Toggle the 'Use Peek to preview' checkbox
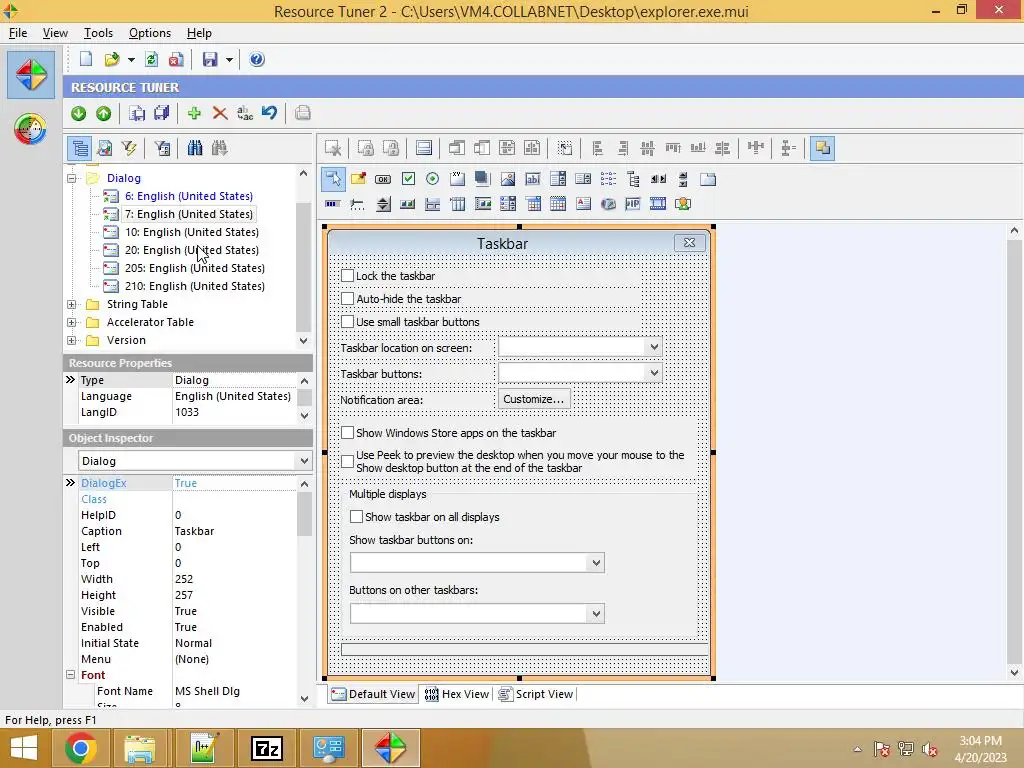The image size is (1024, 768). (347, 462)
